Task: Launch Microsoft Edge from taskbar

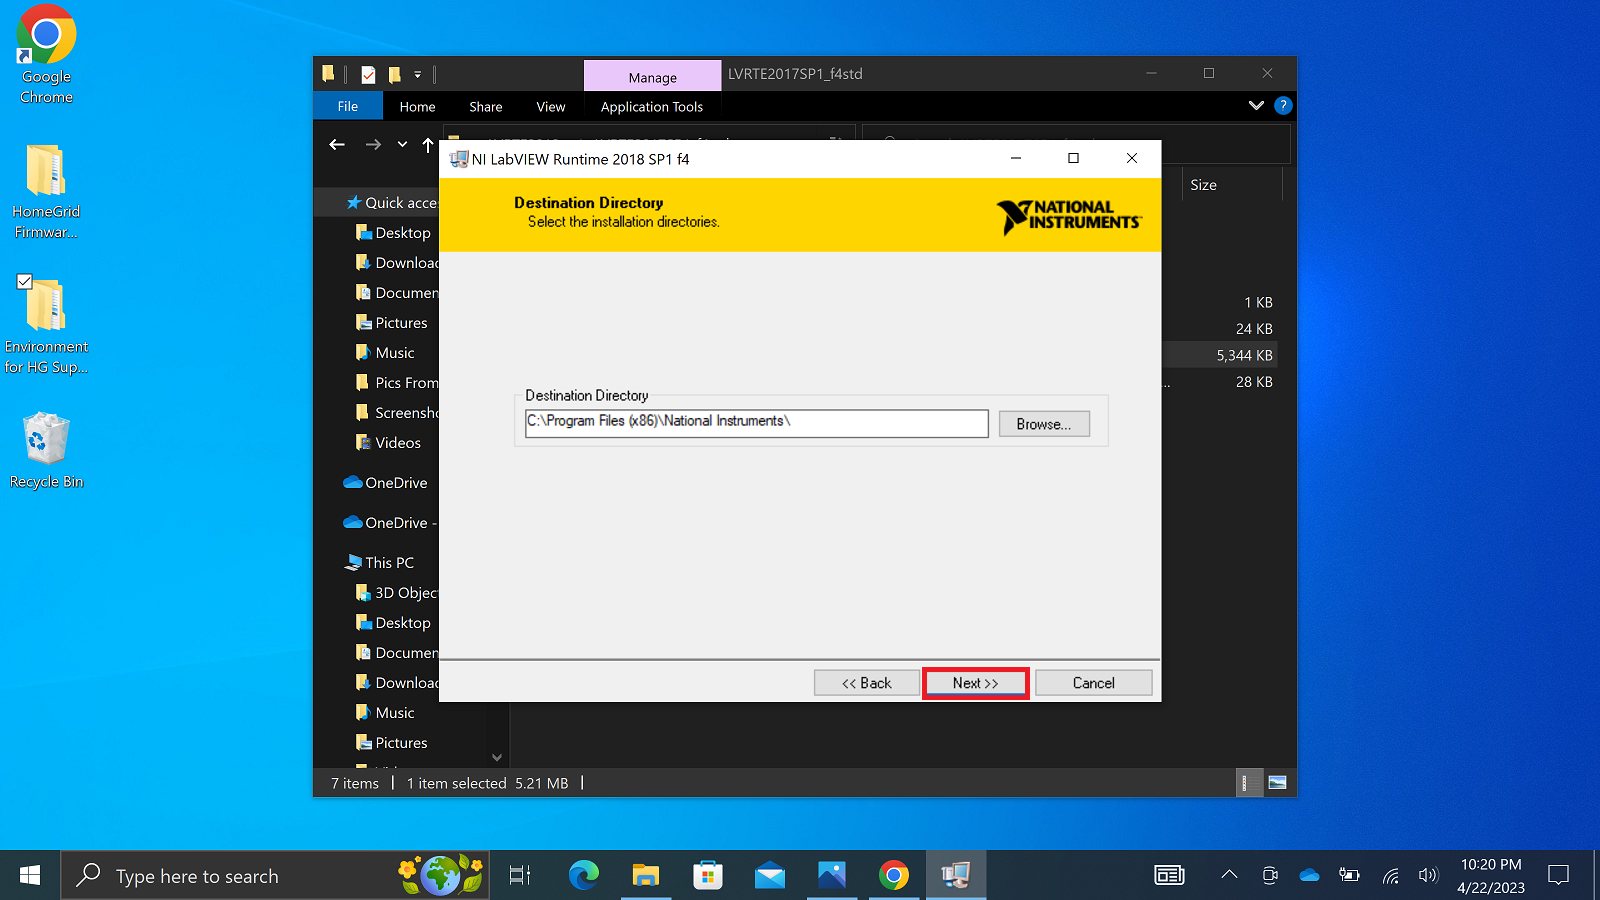Action: pos(583,876)
